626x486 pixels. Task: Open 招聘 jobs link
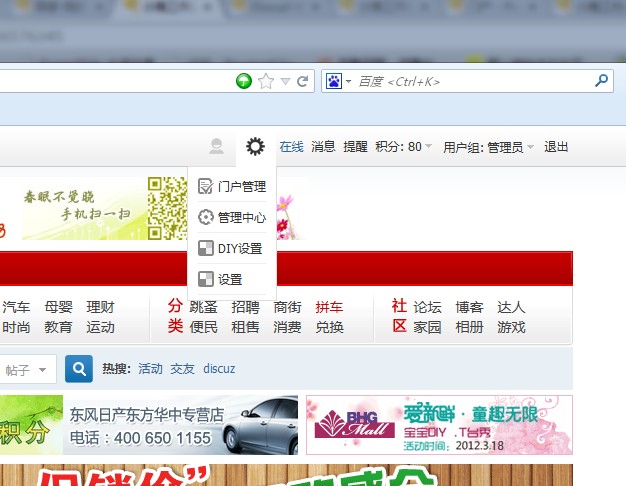tap(246, 307)
